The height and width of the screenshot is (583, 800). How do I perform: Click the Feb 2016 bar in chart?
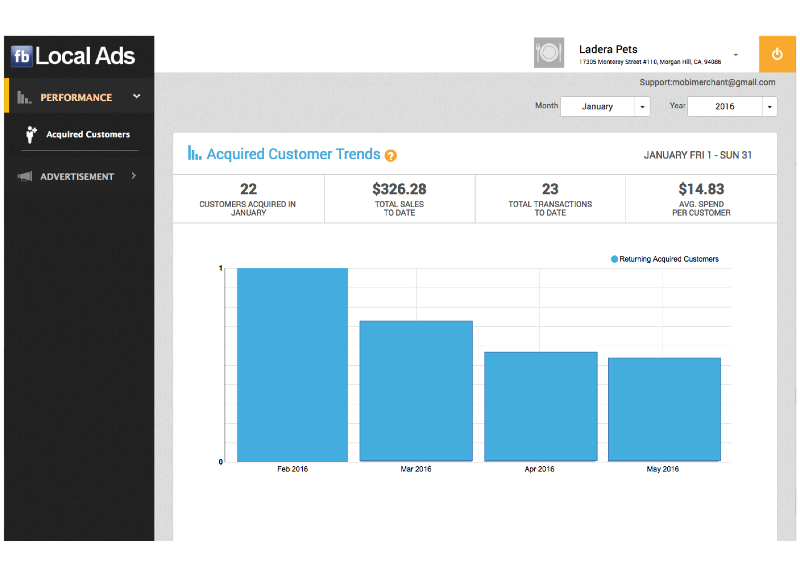coord(292,364)
